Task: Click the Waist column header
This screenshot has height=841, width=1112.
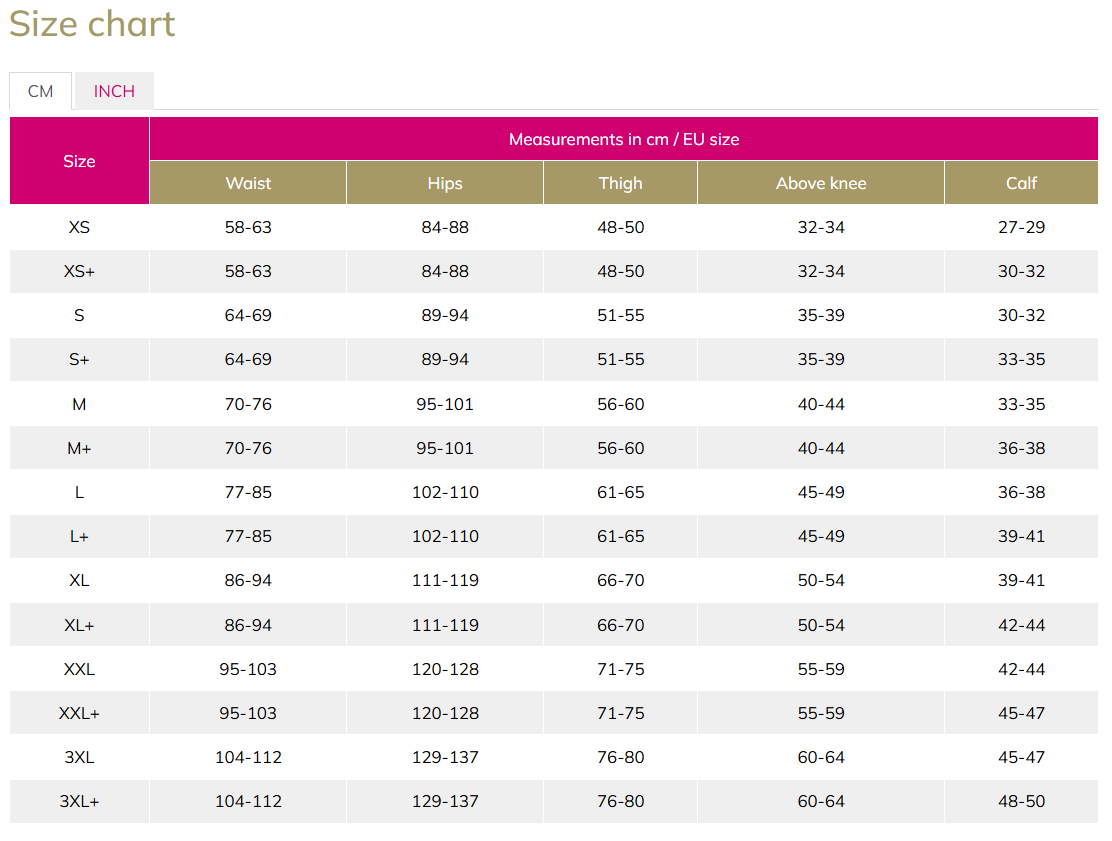Action: 248,183
